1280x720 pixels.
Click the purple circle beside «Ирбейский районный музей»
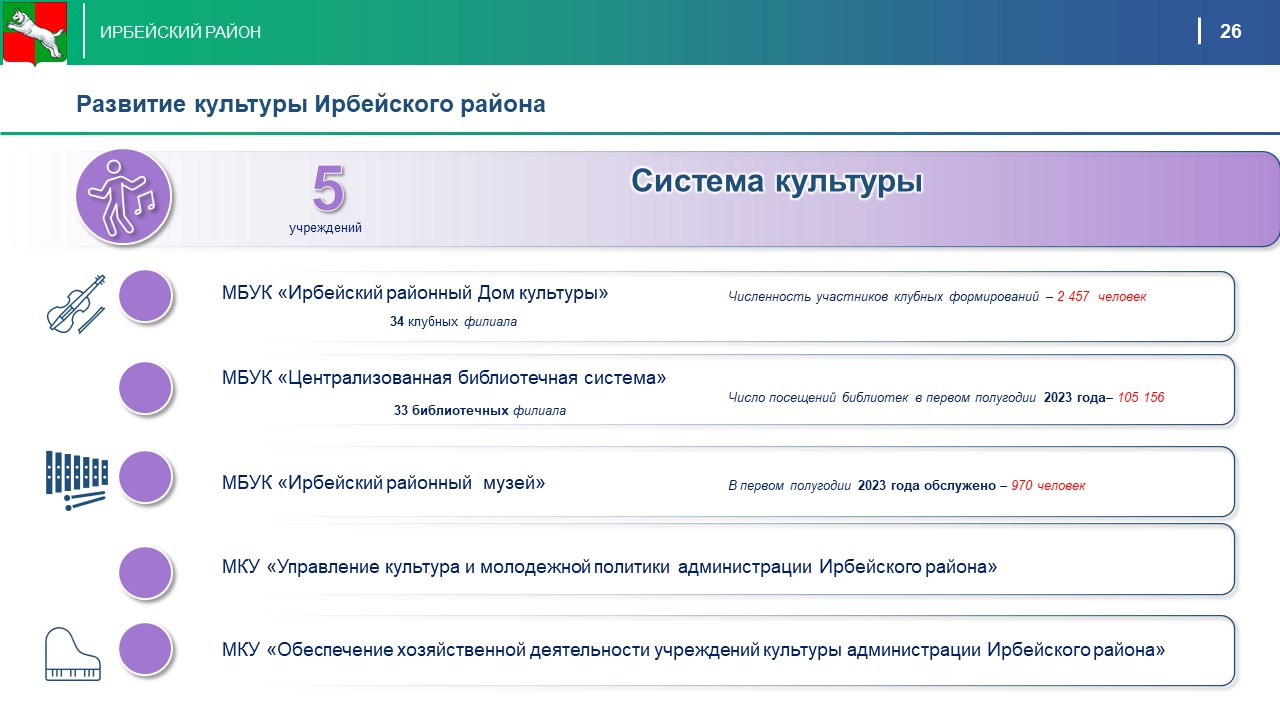point(146,477)
